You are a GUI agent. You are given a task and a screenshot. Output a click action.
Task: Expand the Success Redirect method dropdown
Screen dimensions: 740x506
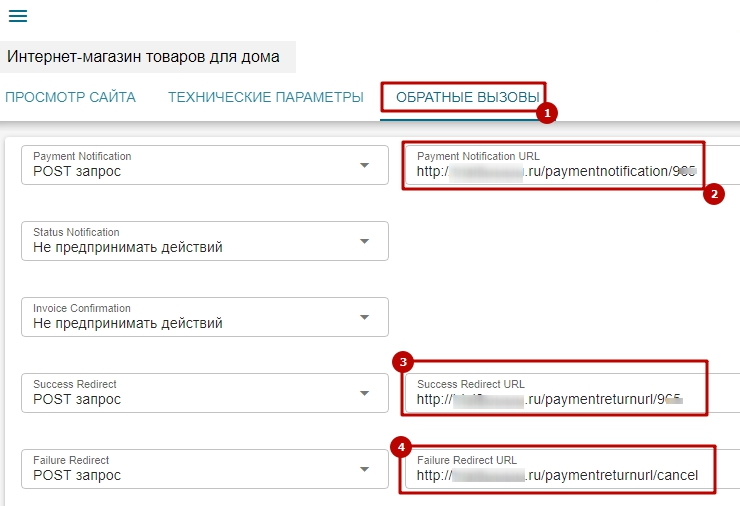tap(364, 393)
